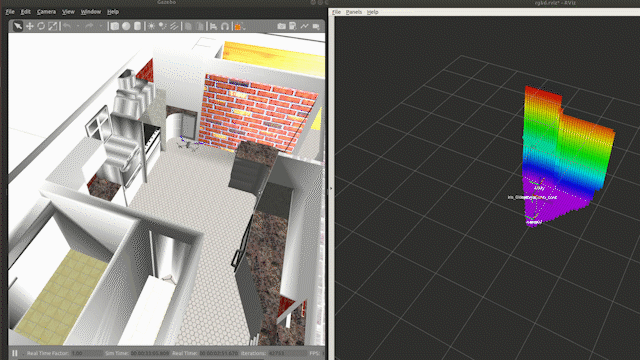Image resolution: width=640 pixels, height=360 pixels.
Task: Activate the translate mode tool
Action: (x=30, y=26)
